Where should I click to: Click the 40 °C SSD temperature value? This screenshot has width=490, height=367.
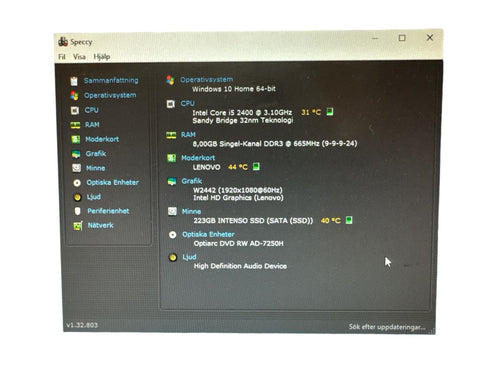tap(330, 221)
